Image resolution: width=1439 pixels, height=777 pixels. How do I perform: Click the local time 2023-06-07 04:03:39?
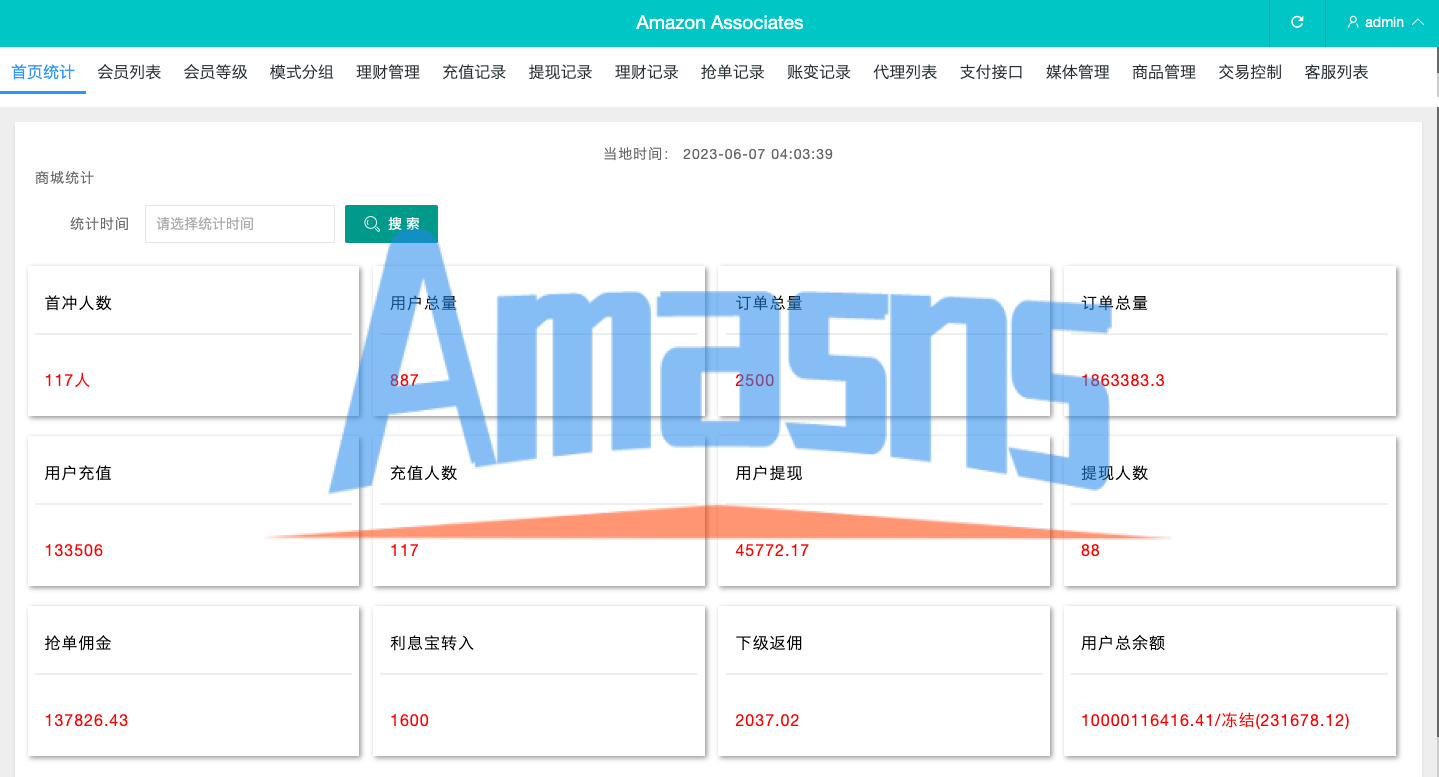point(758,154)
